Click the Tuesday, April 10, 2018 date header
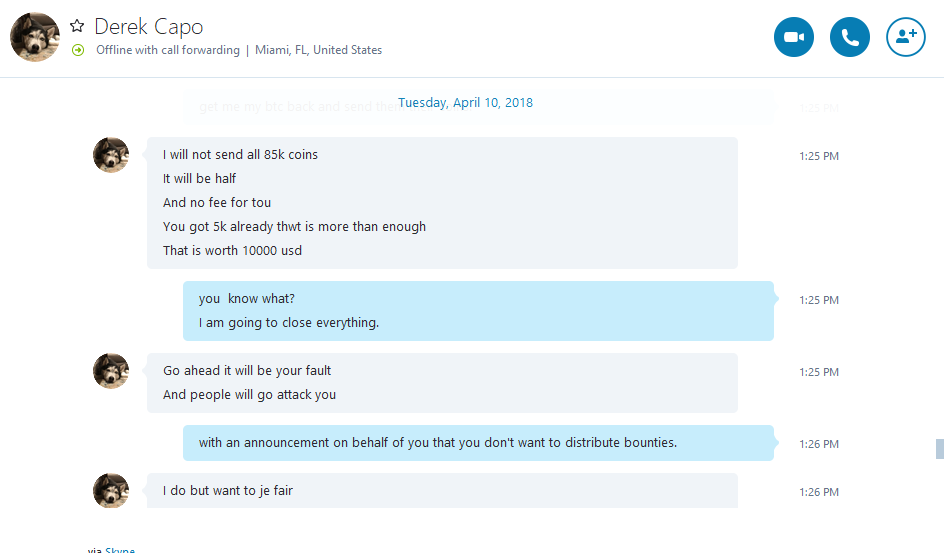 [465, 102]
